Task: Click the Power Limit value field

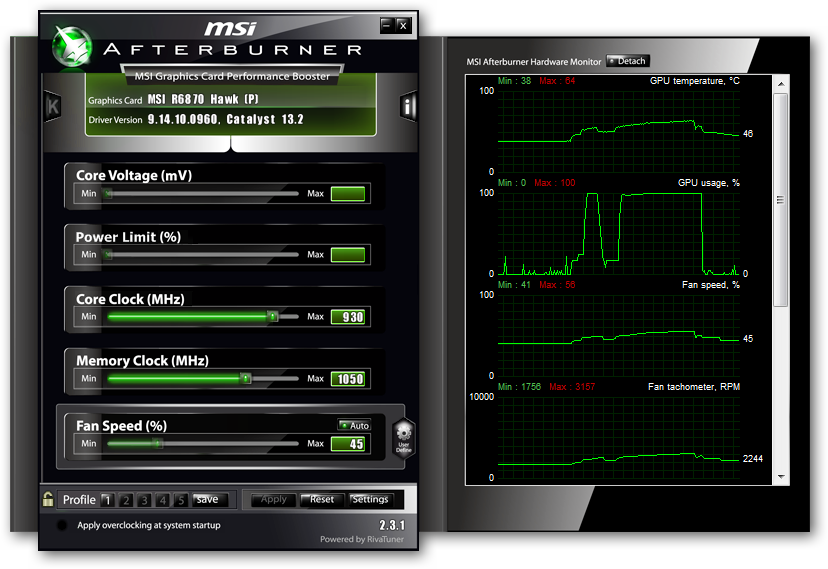Action: [x=348, y=255]
